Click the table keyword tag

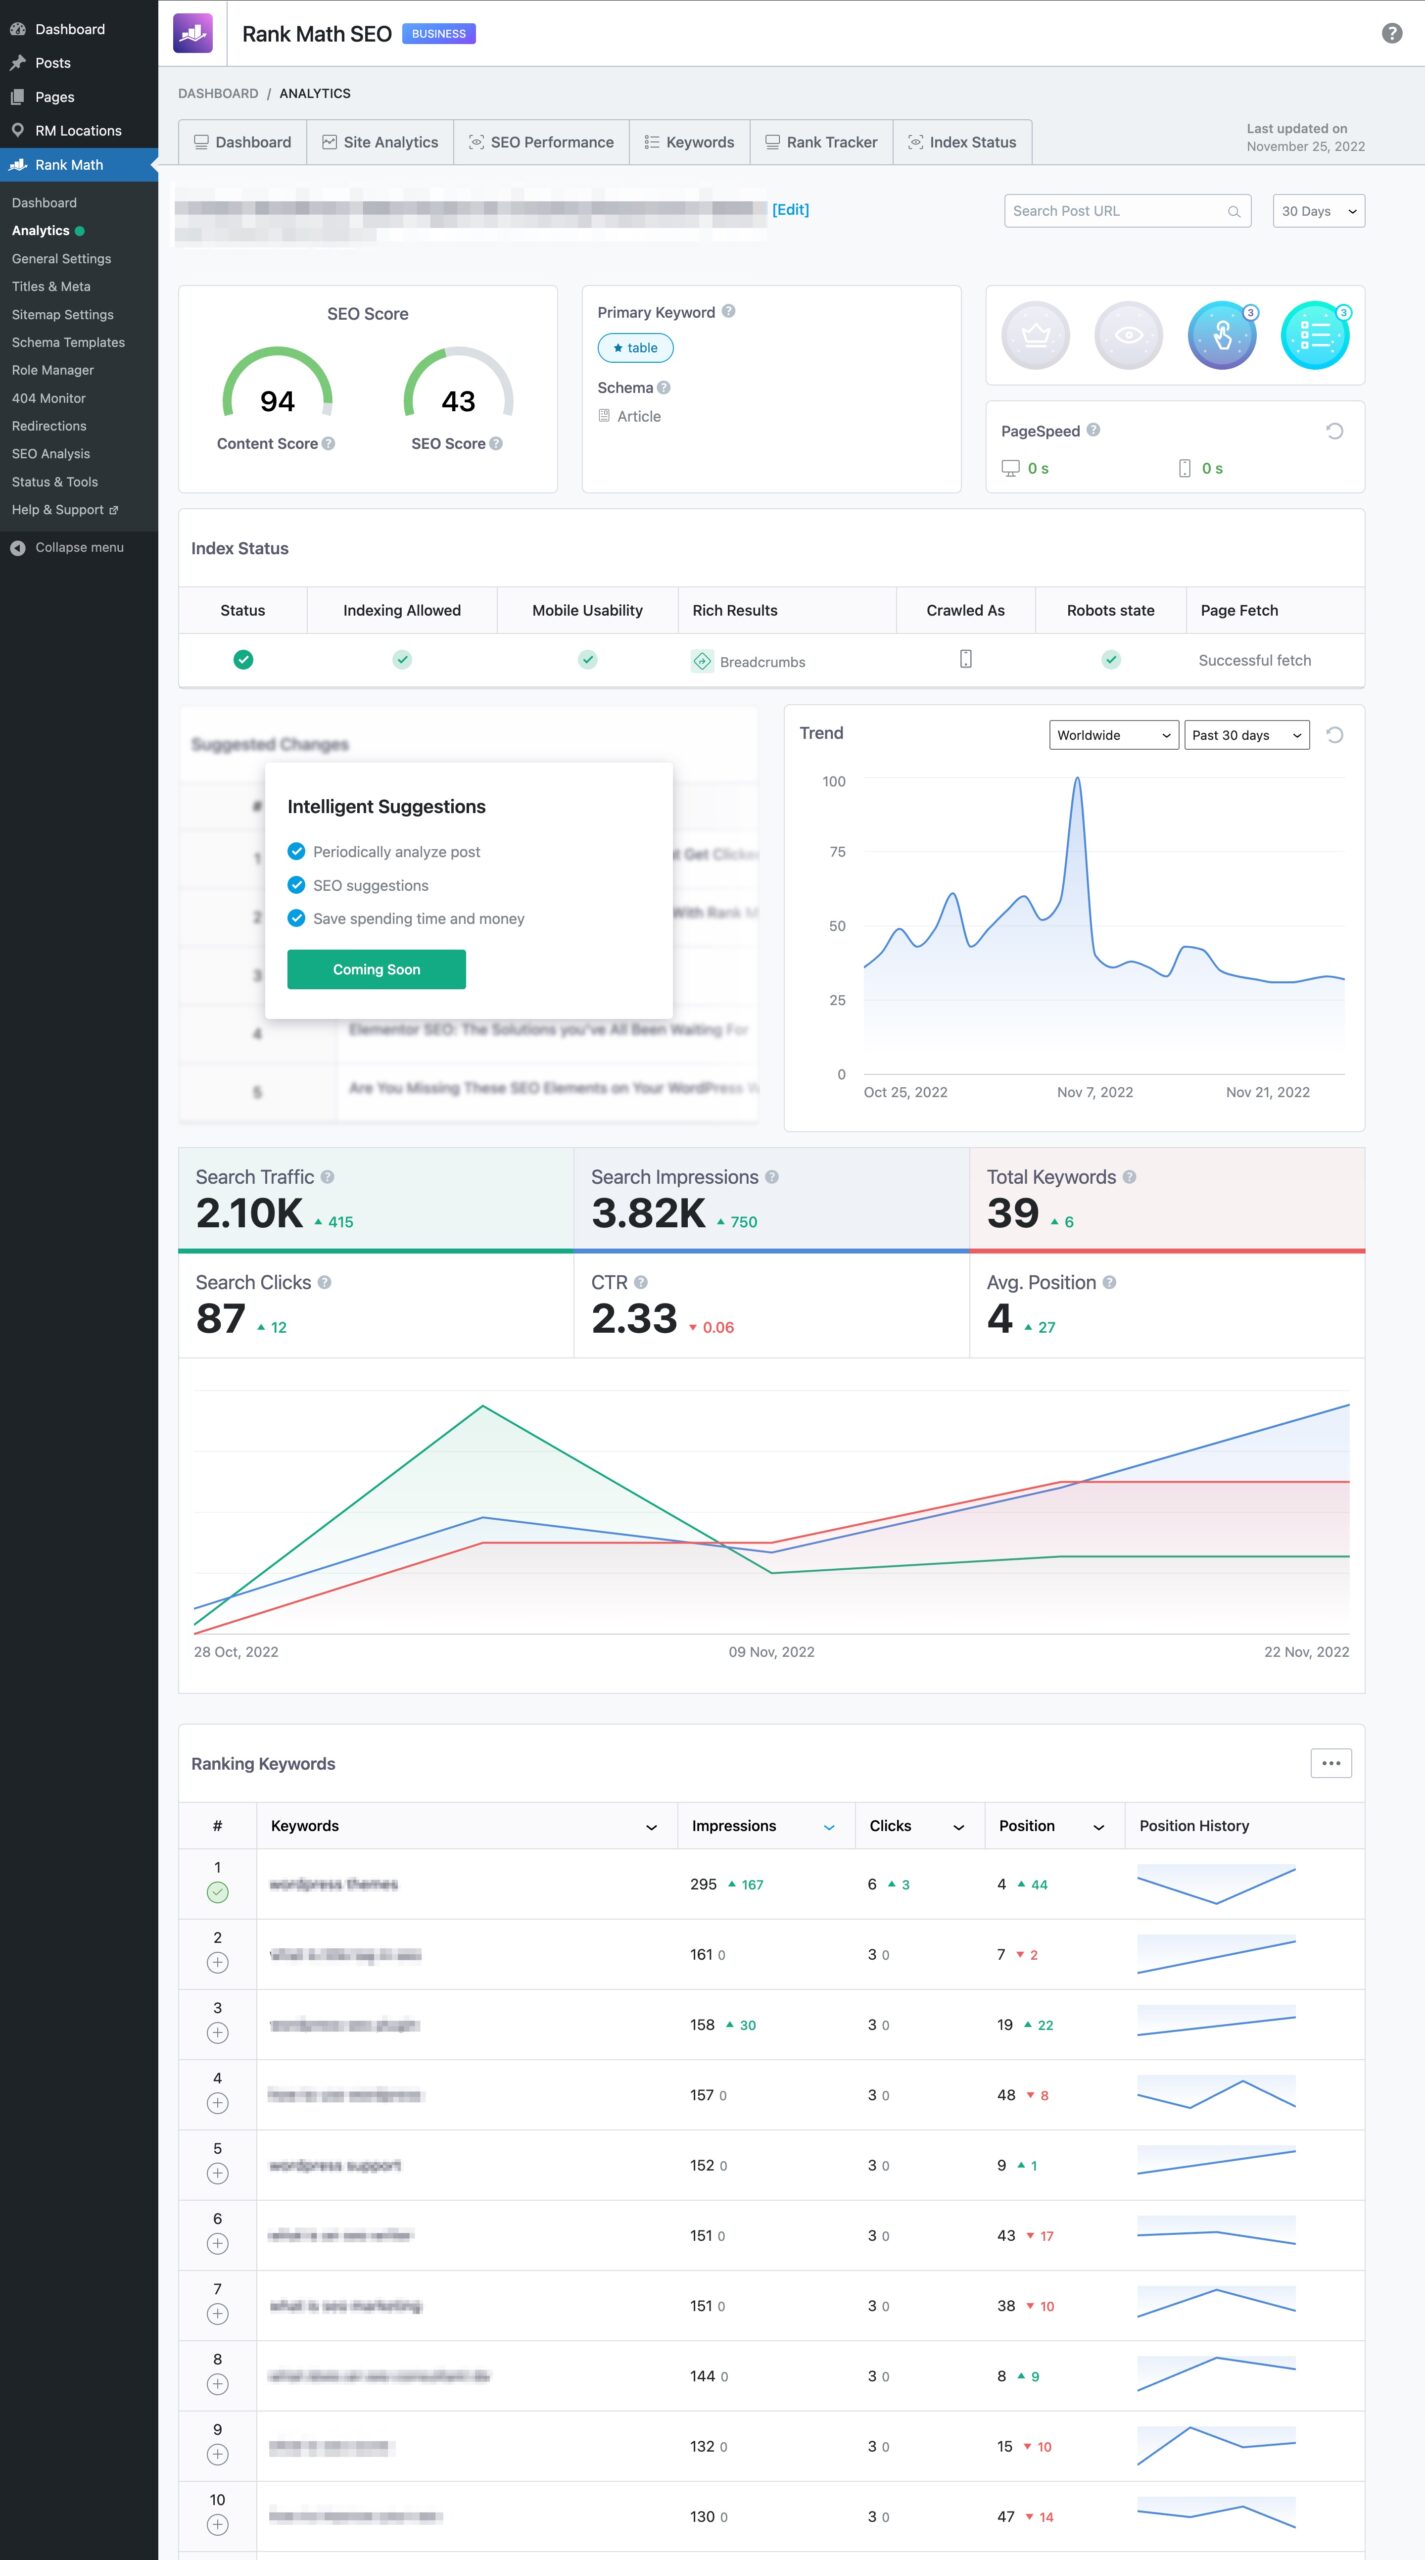[x=635, y=348]
